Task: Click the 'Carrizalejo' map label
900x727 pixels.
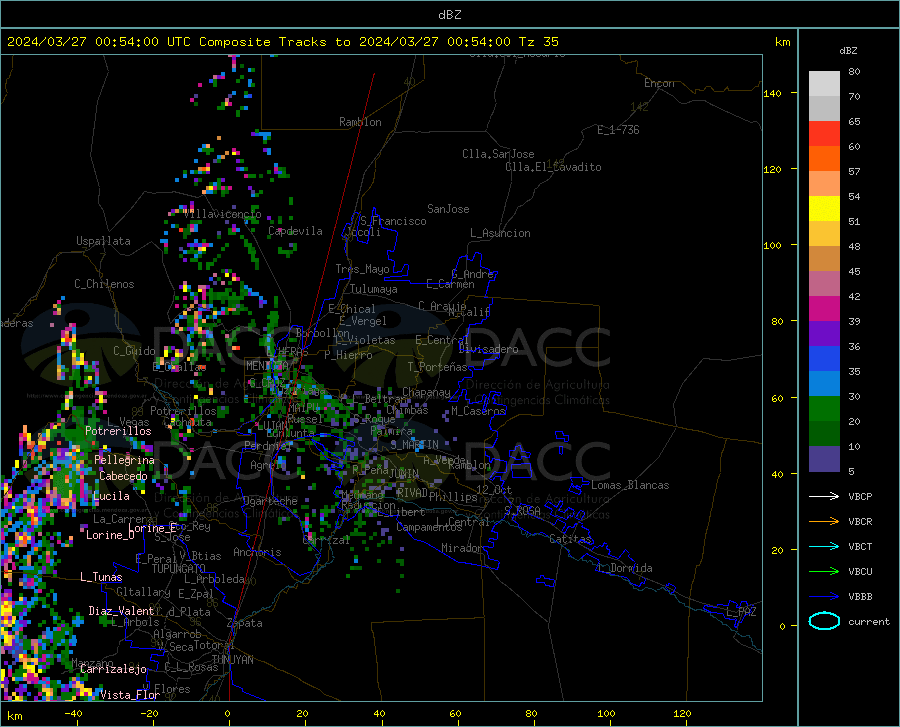Action: [113, 669]
